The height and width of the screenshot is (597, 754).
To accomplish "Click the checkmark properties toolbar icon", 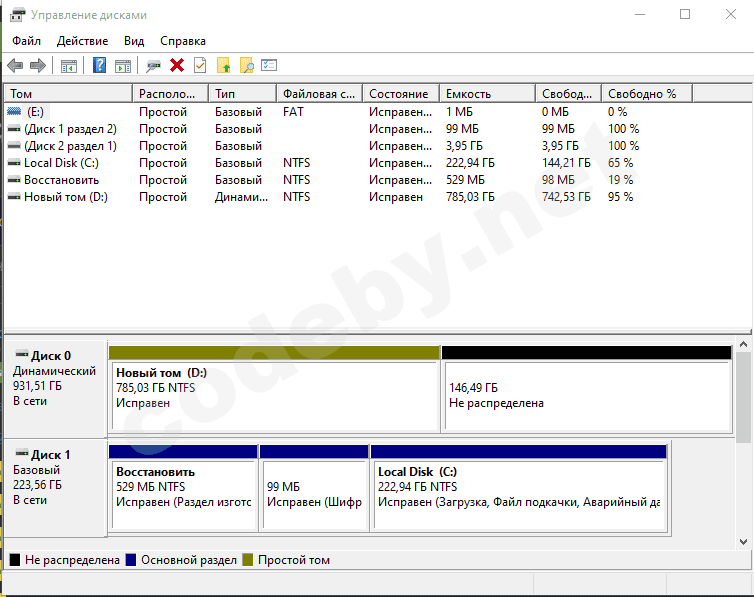I will (200, 65).
